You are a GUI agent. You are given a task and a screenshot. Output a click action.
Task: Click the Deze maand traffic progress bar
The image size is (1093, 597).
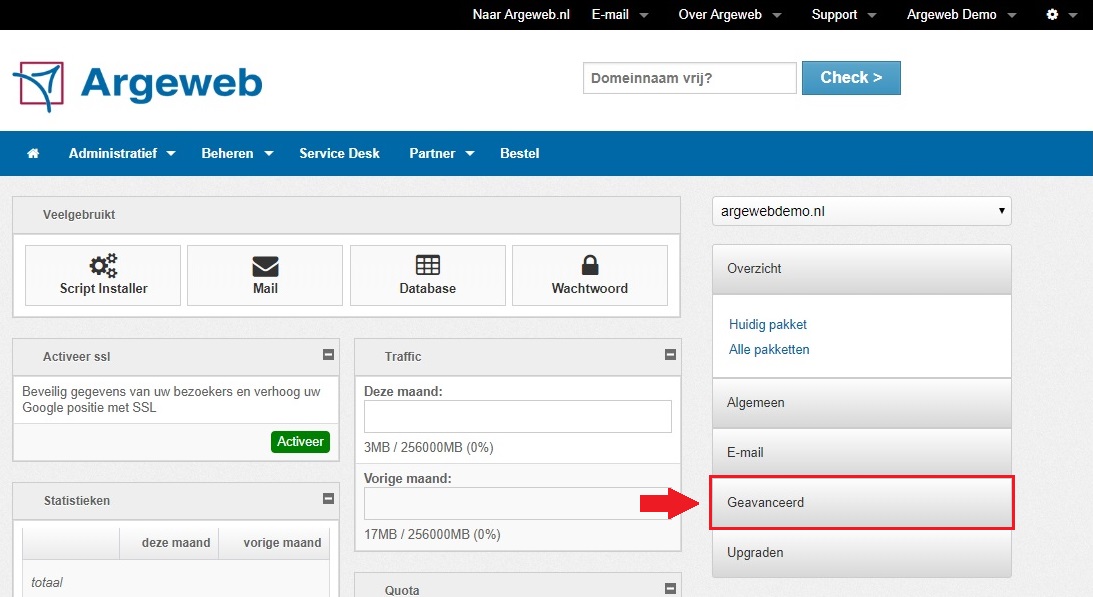[518, 416]
